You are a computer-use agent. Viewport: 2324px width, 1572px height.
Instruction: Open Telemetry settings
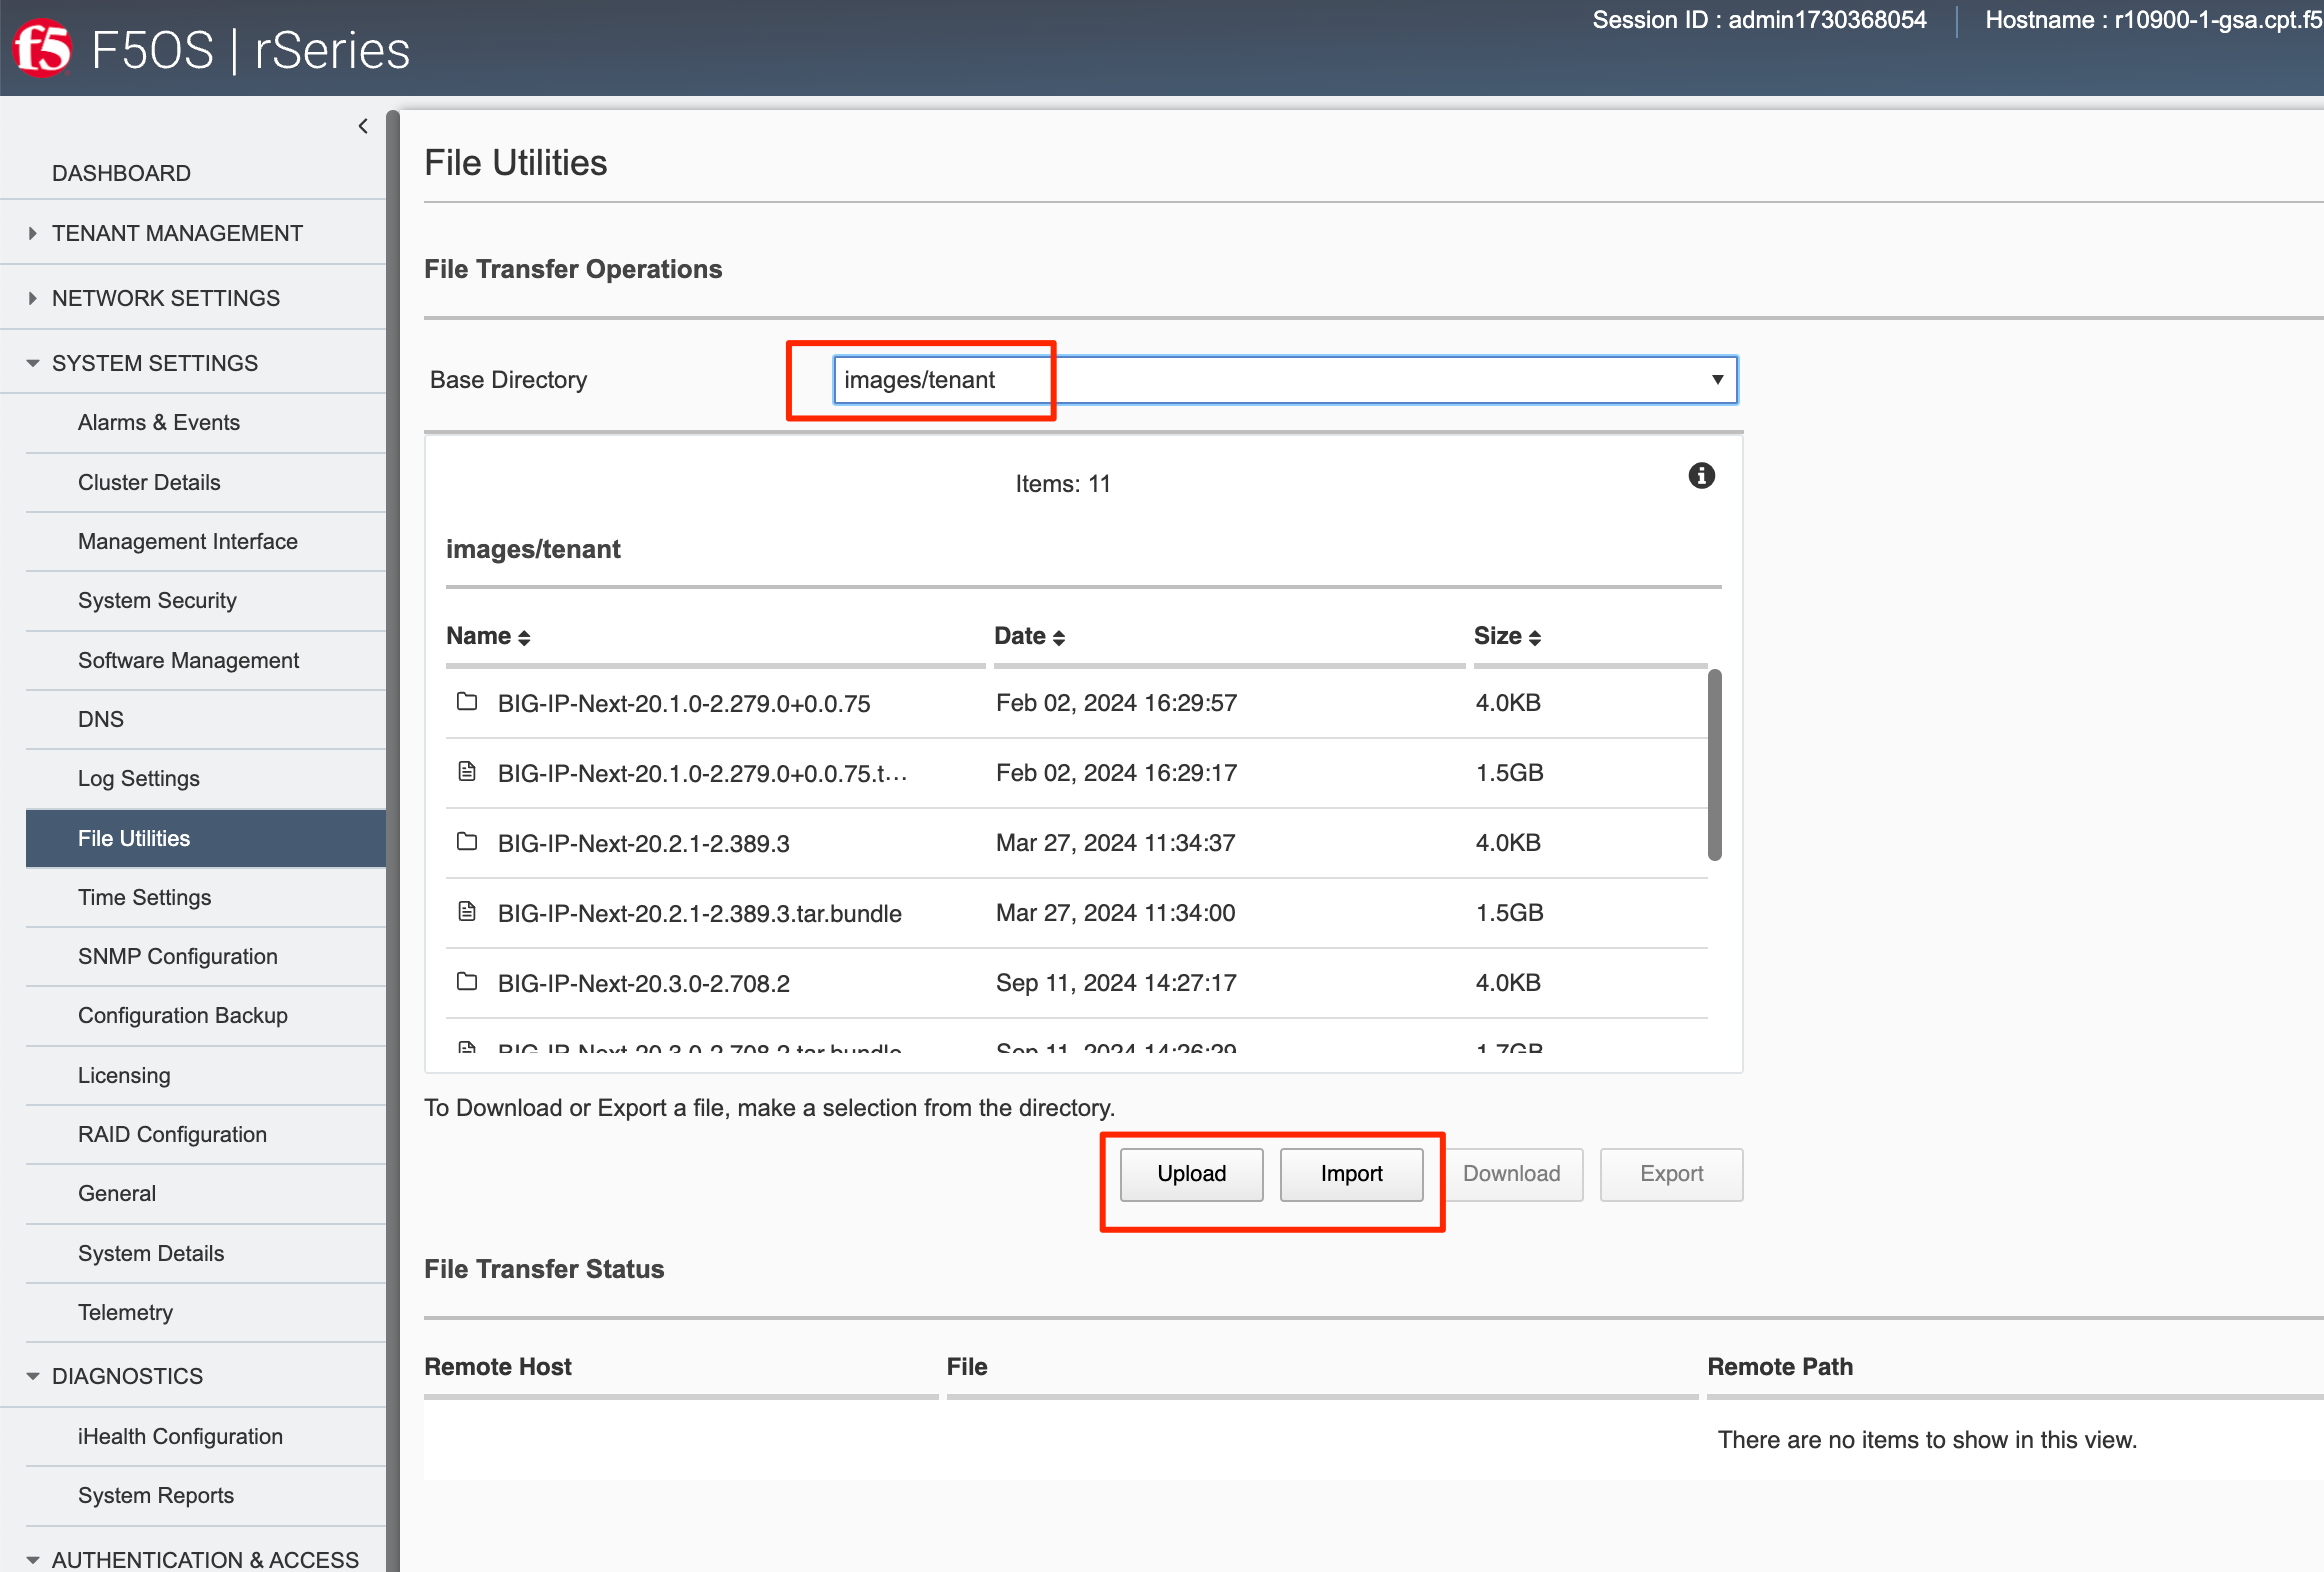point(125,1312)
